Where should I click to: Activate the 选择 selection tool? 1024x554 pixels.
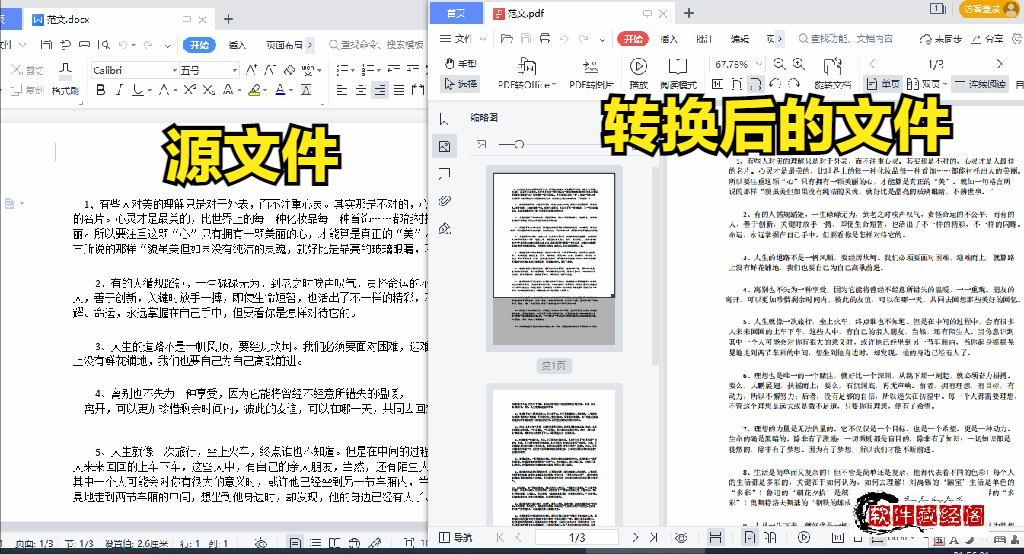[x=461, y=84]
